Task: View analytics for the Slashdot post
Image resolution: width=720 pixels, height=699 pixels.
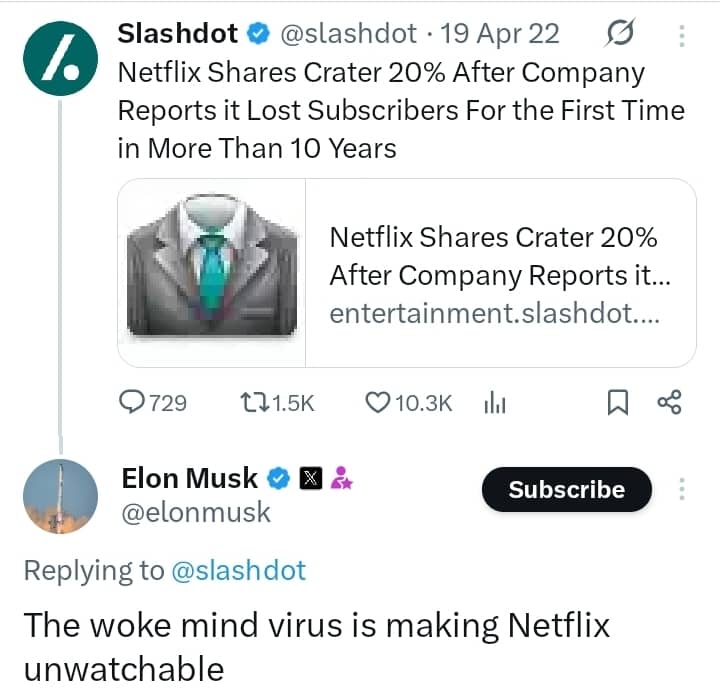Action: [496, 403]
